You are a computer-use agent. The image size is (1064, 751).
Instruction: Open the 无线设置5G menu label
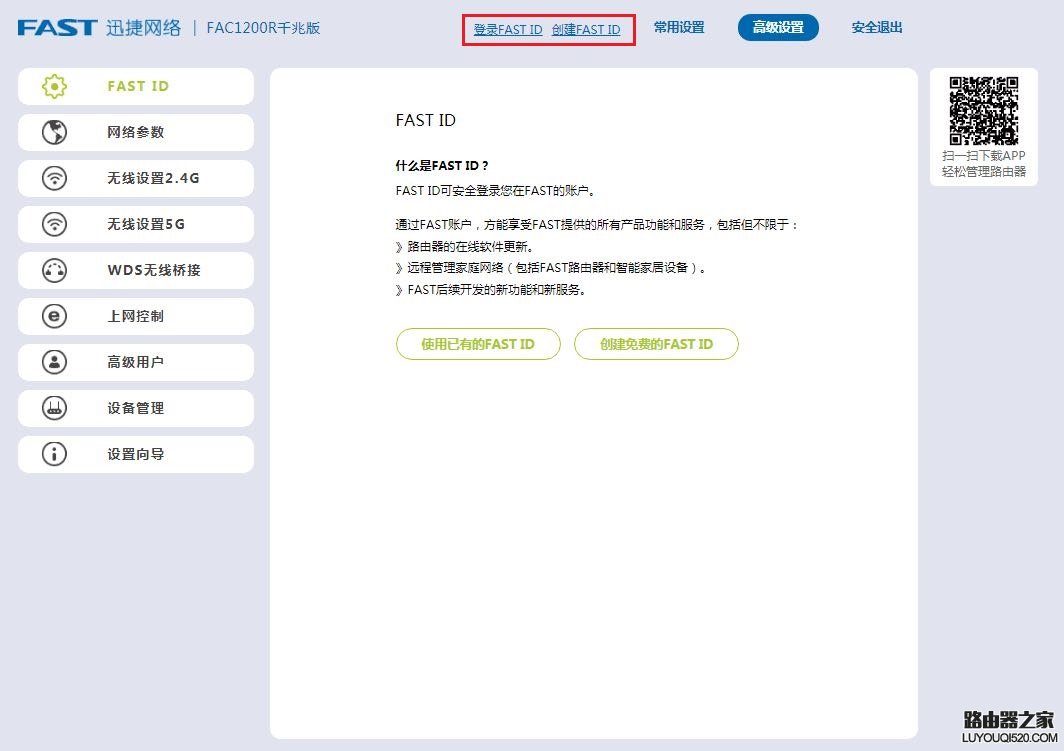[x=146, y=224]
